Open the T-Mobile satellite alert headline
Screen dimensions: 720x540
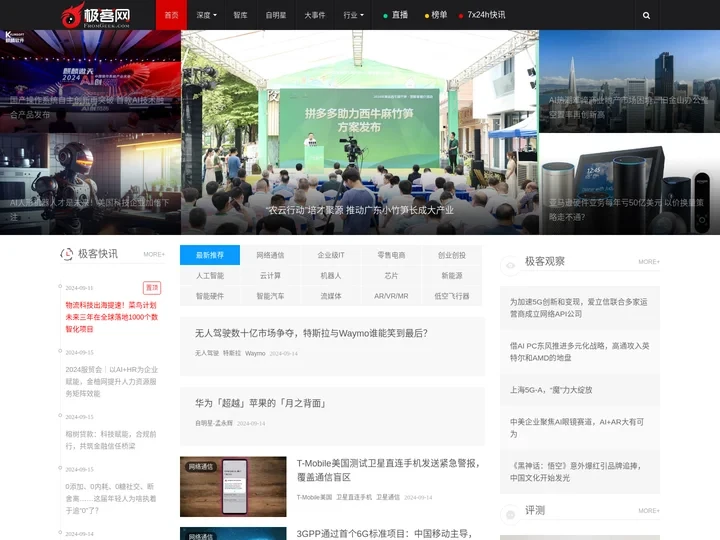point(388,470)
